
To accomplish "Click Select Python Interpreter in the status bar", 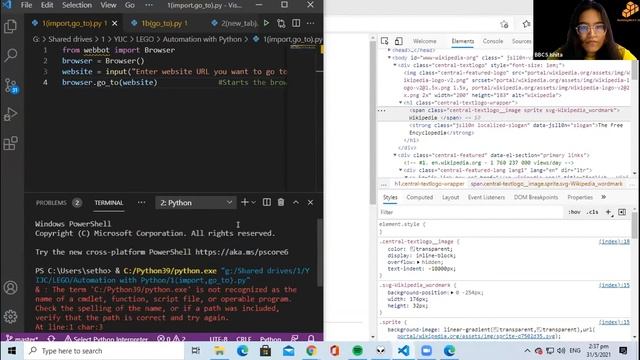I will tap(106, 339).
